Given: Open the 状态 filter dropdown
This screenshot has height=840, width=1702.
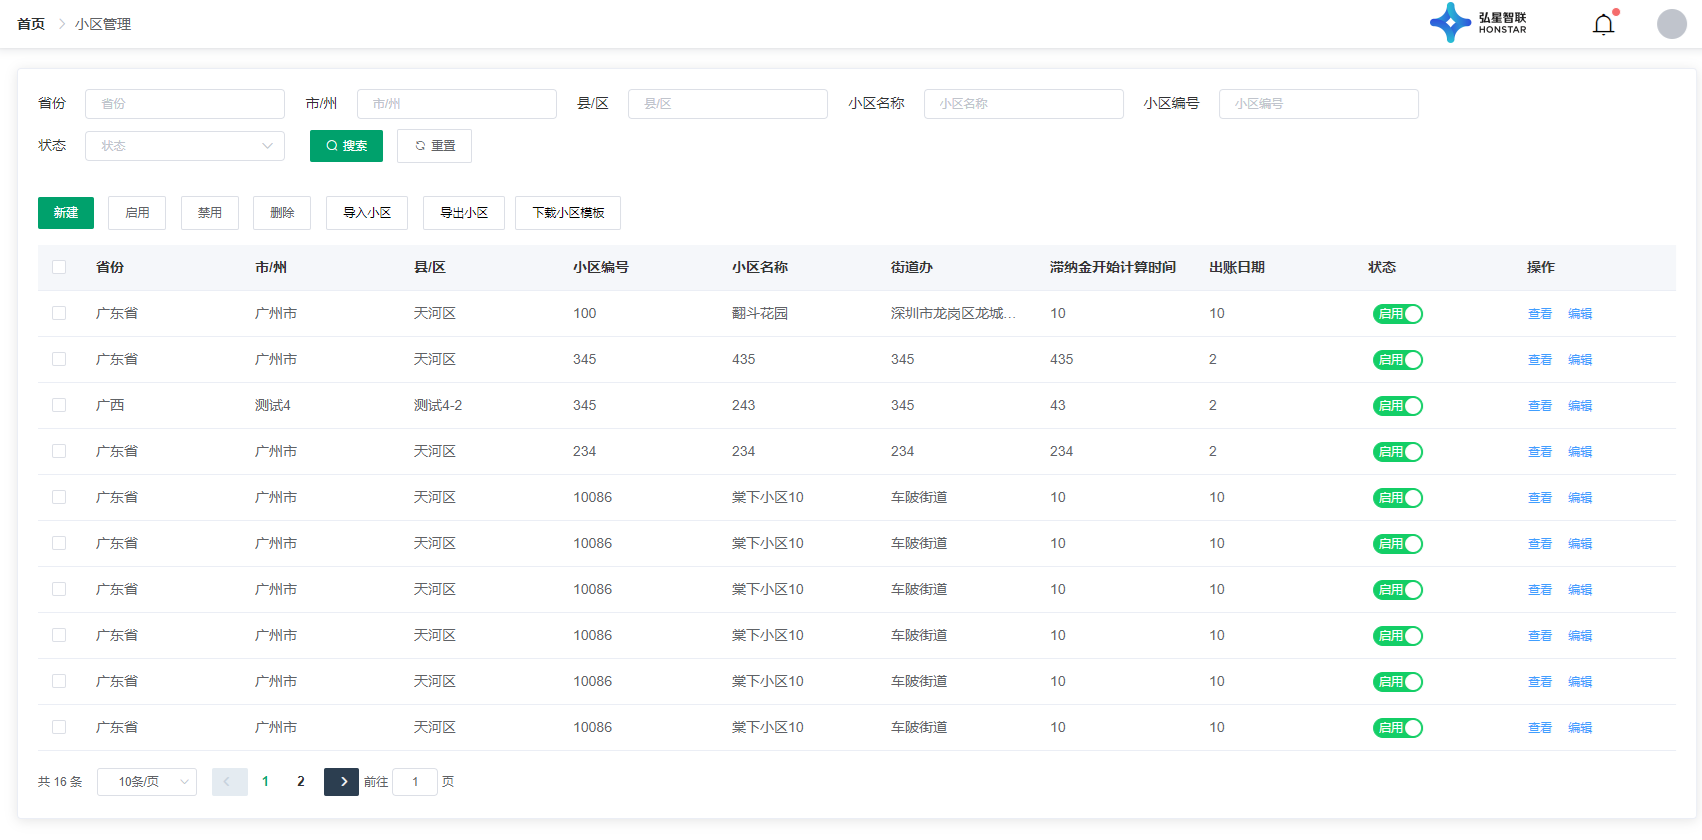Looking at the screenshot, I should pos(185,146).
